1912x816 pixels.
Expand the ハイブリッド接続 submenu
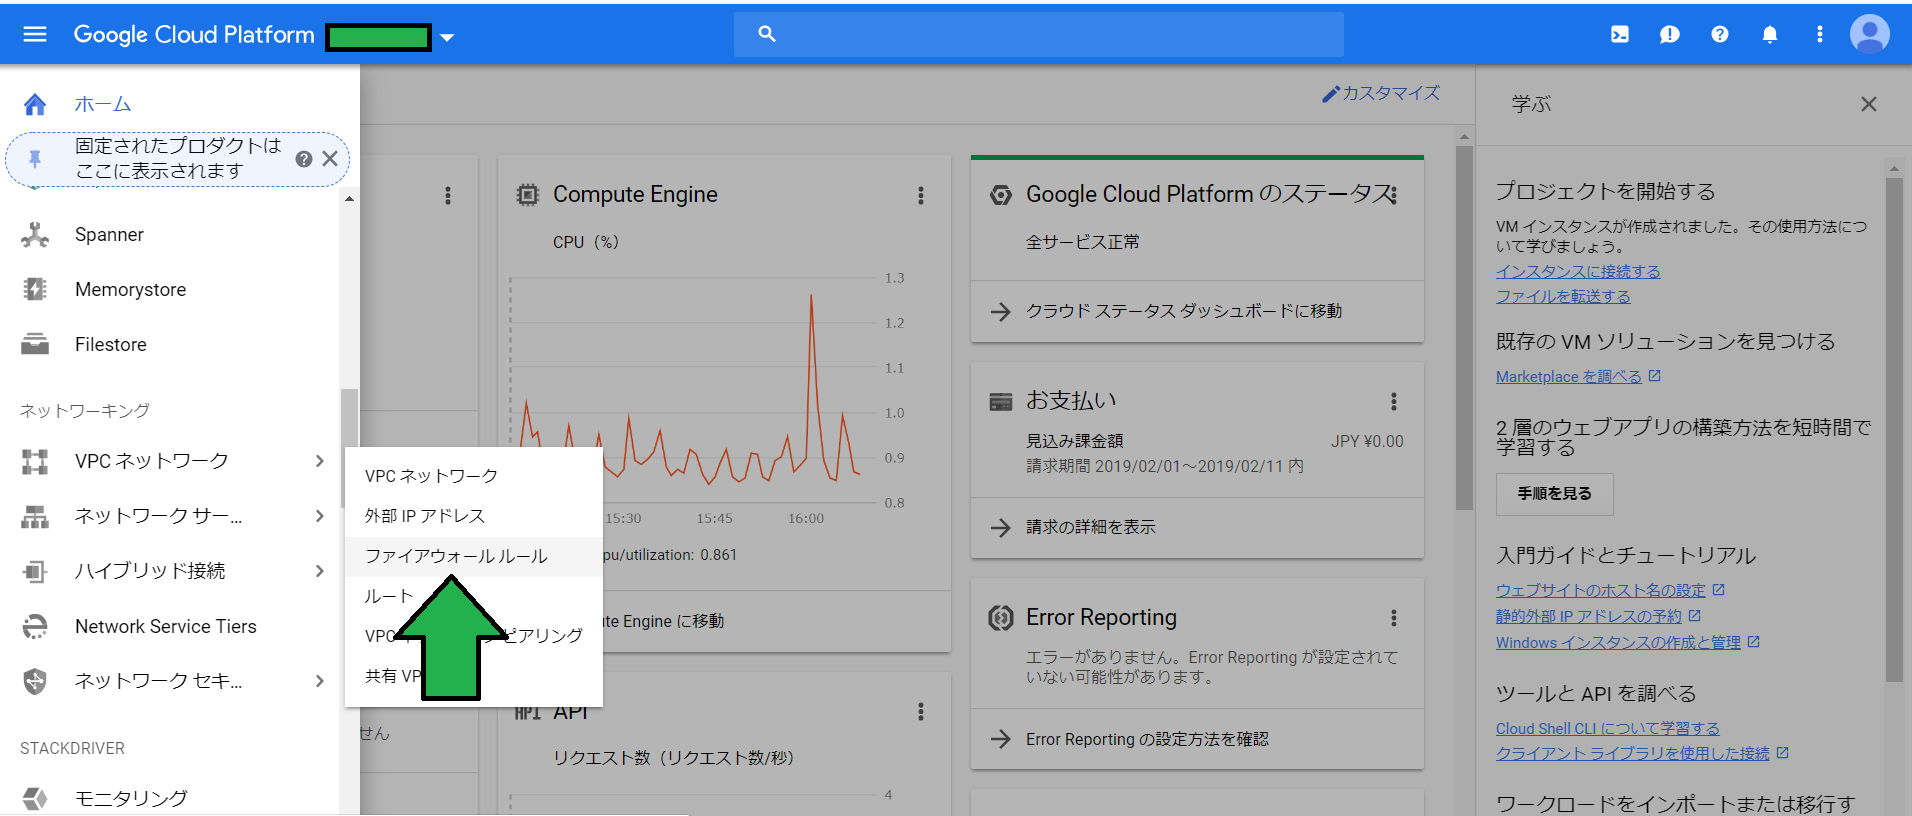(x=319, y=571)
